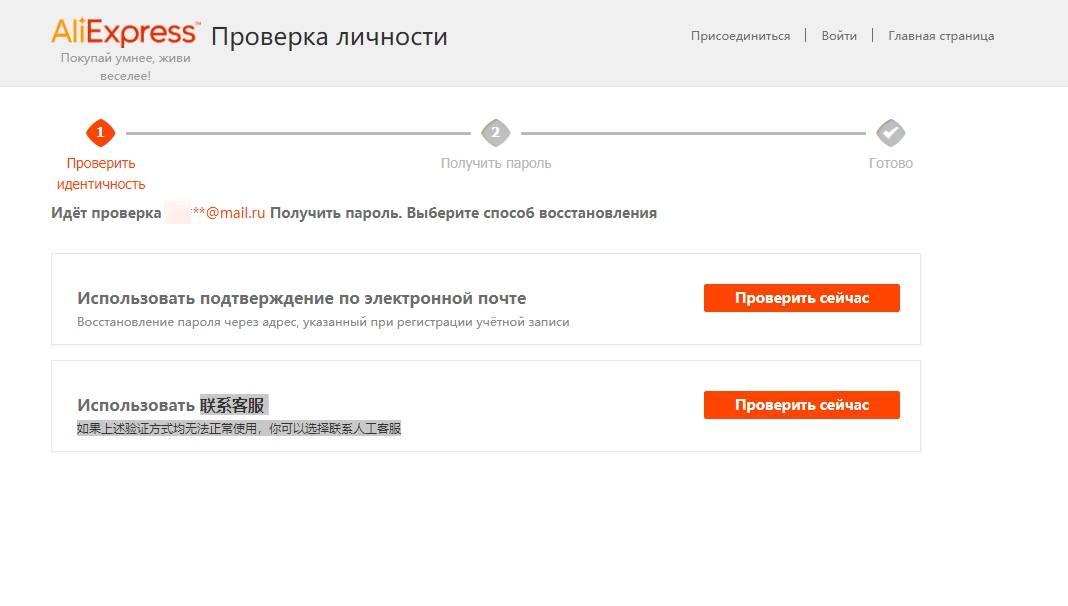1068x606 pixels.
Task: Click the grey checkmark final step icon
Action: (890, 132)
